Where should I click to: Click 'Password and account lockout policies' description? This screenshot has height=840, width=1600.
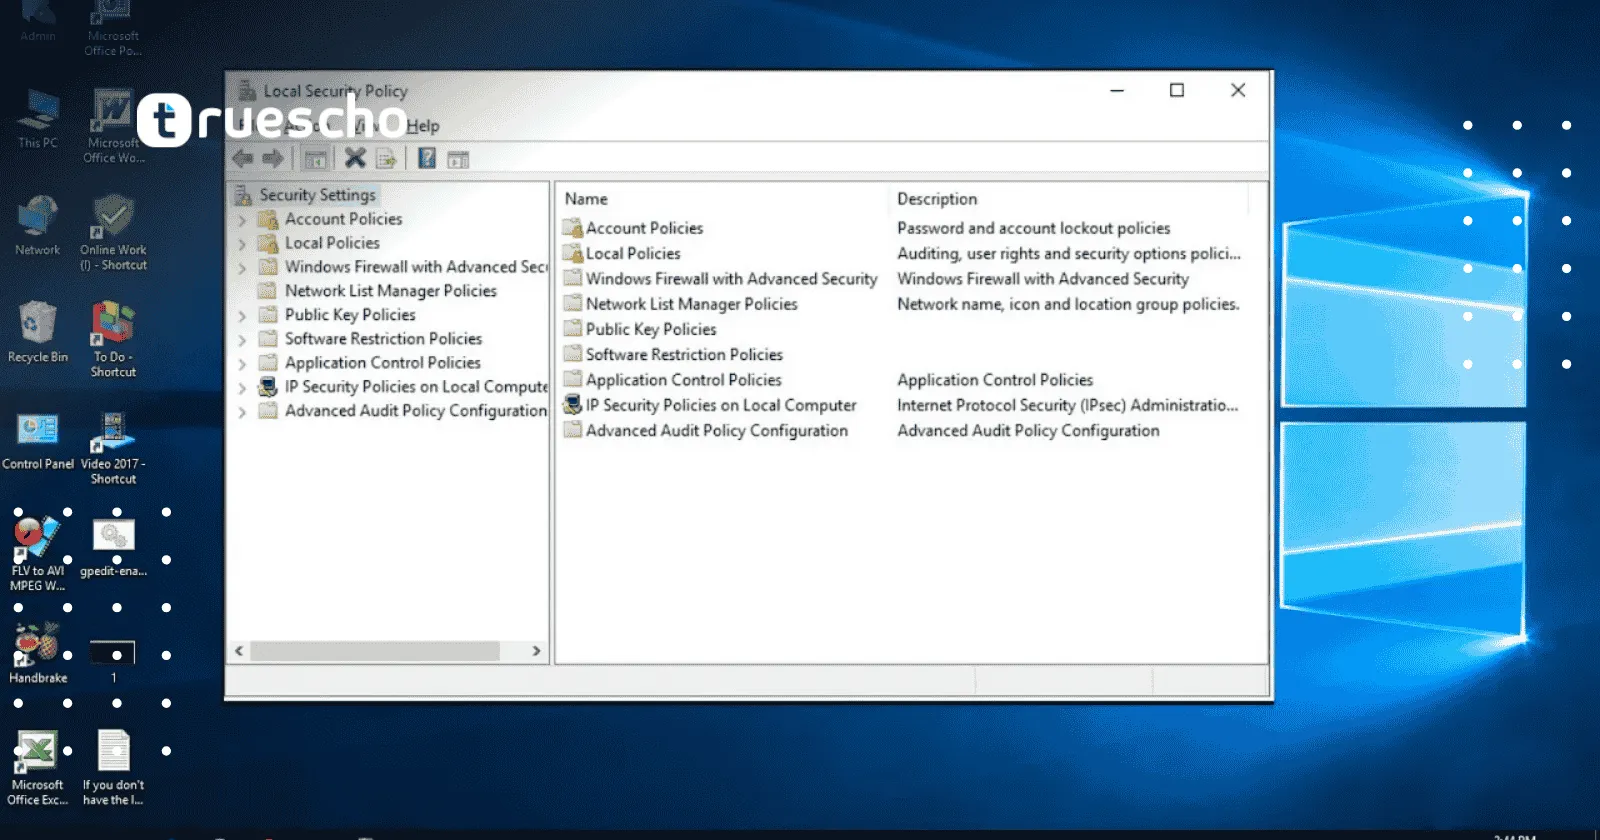pos(1033,228)
